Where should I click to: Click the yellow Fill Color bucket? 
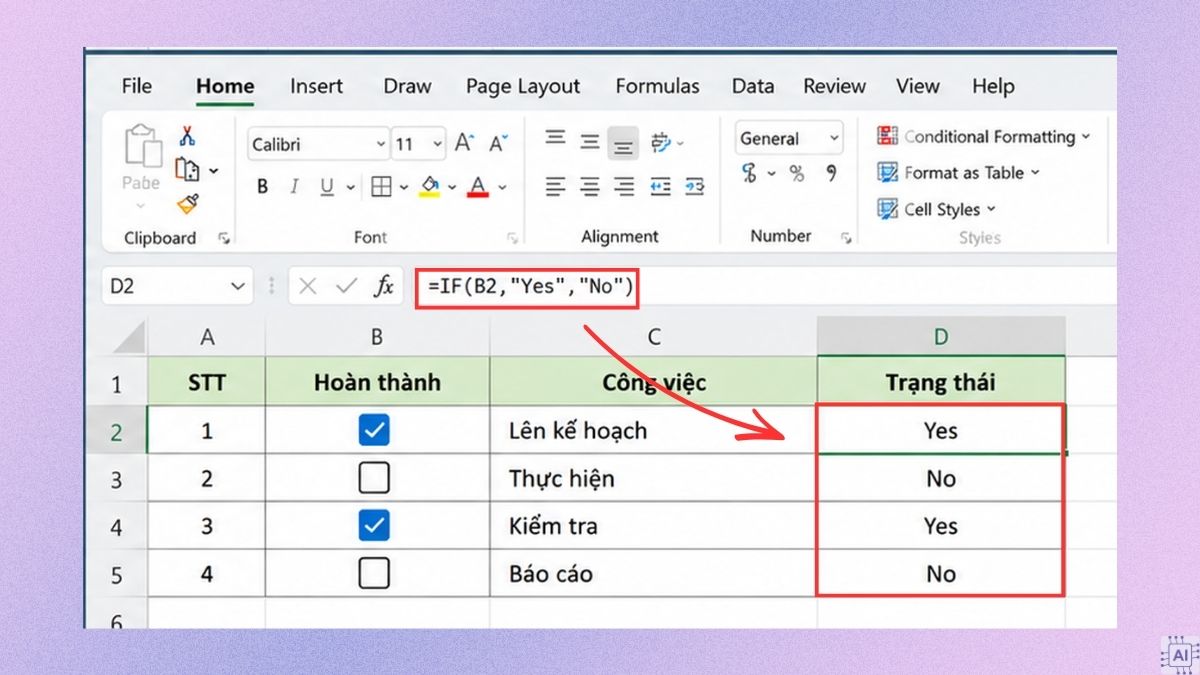coord(430,187)
